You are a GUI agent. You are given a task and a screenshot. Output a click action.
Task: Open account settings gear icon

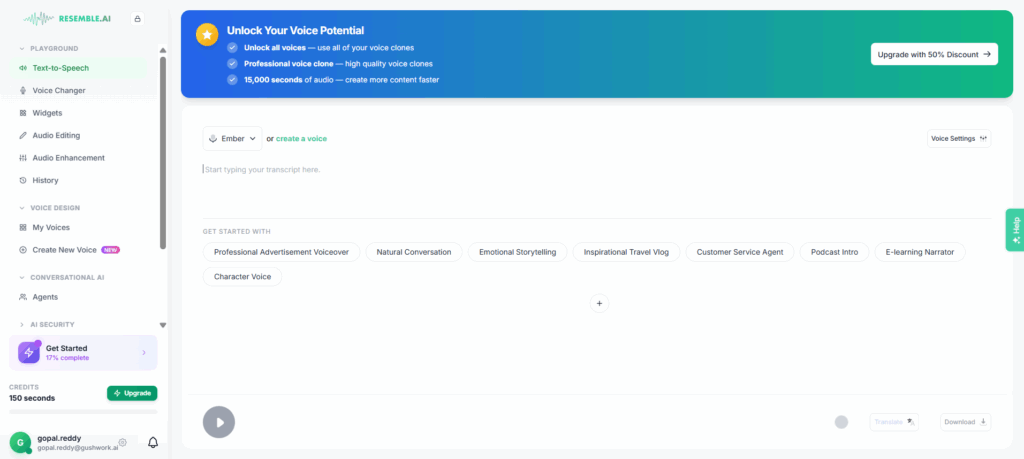(122, 442)
